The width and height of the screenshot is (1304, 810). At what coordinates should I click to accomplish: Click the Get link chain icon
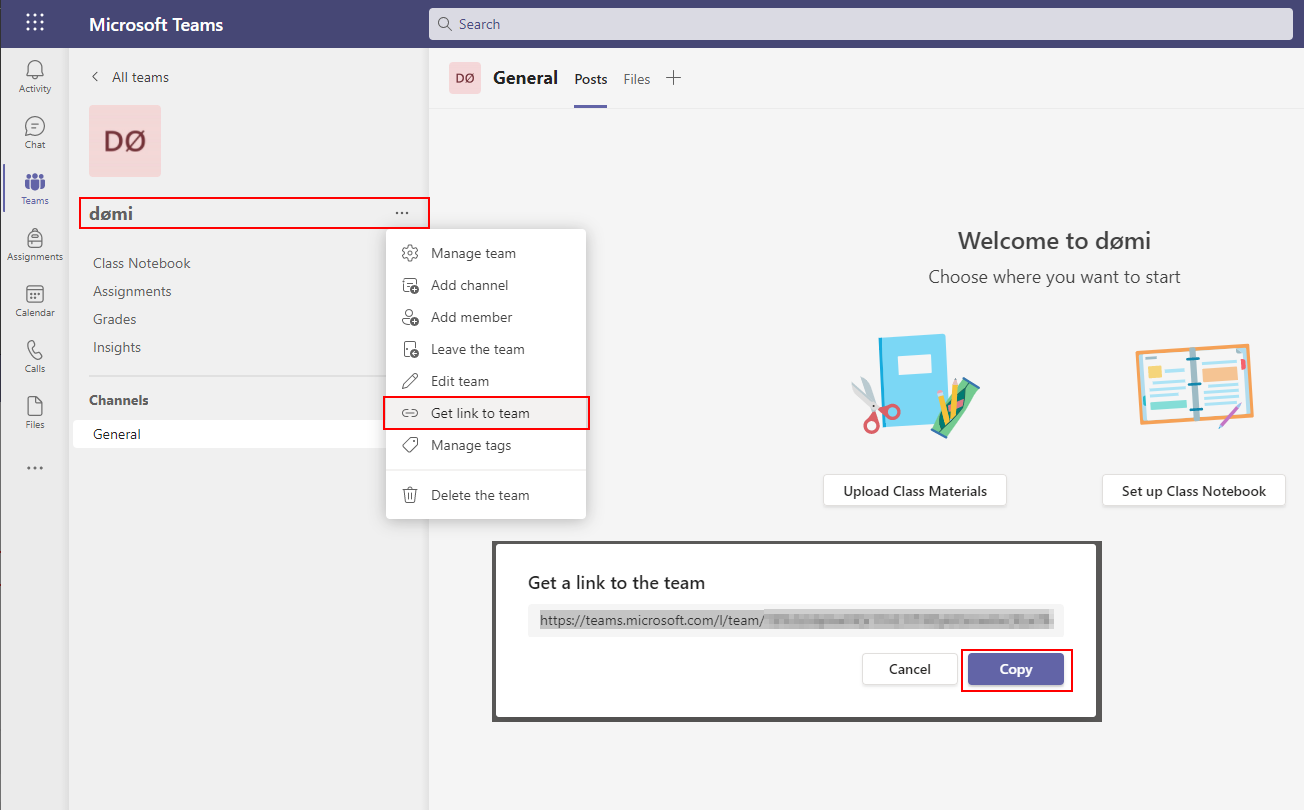click(x=410, y=413)
